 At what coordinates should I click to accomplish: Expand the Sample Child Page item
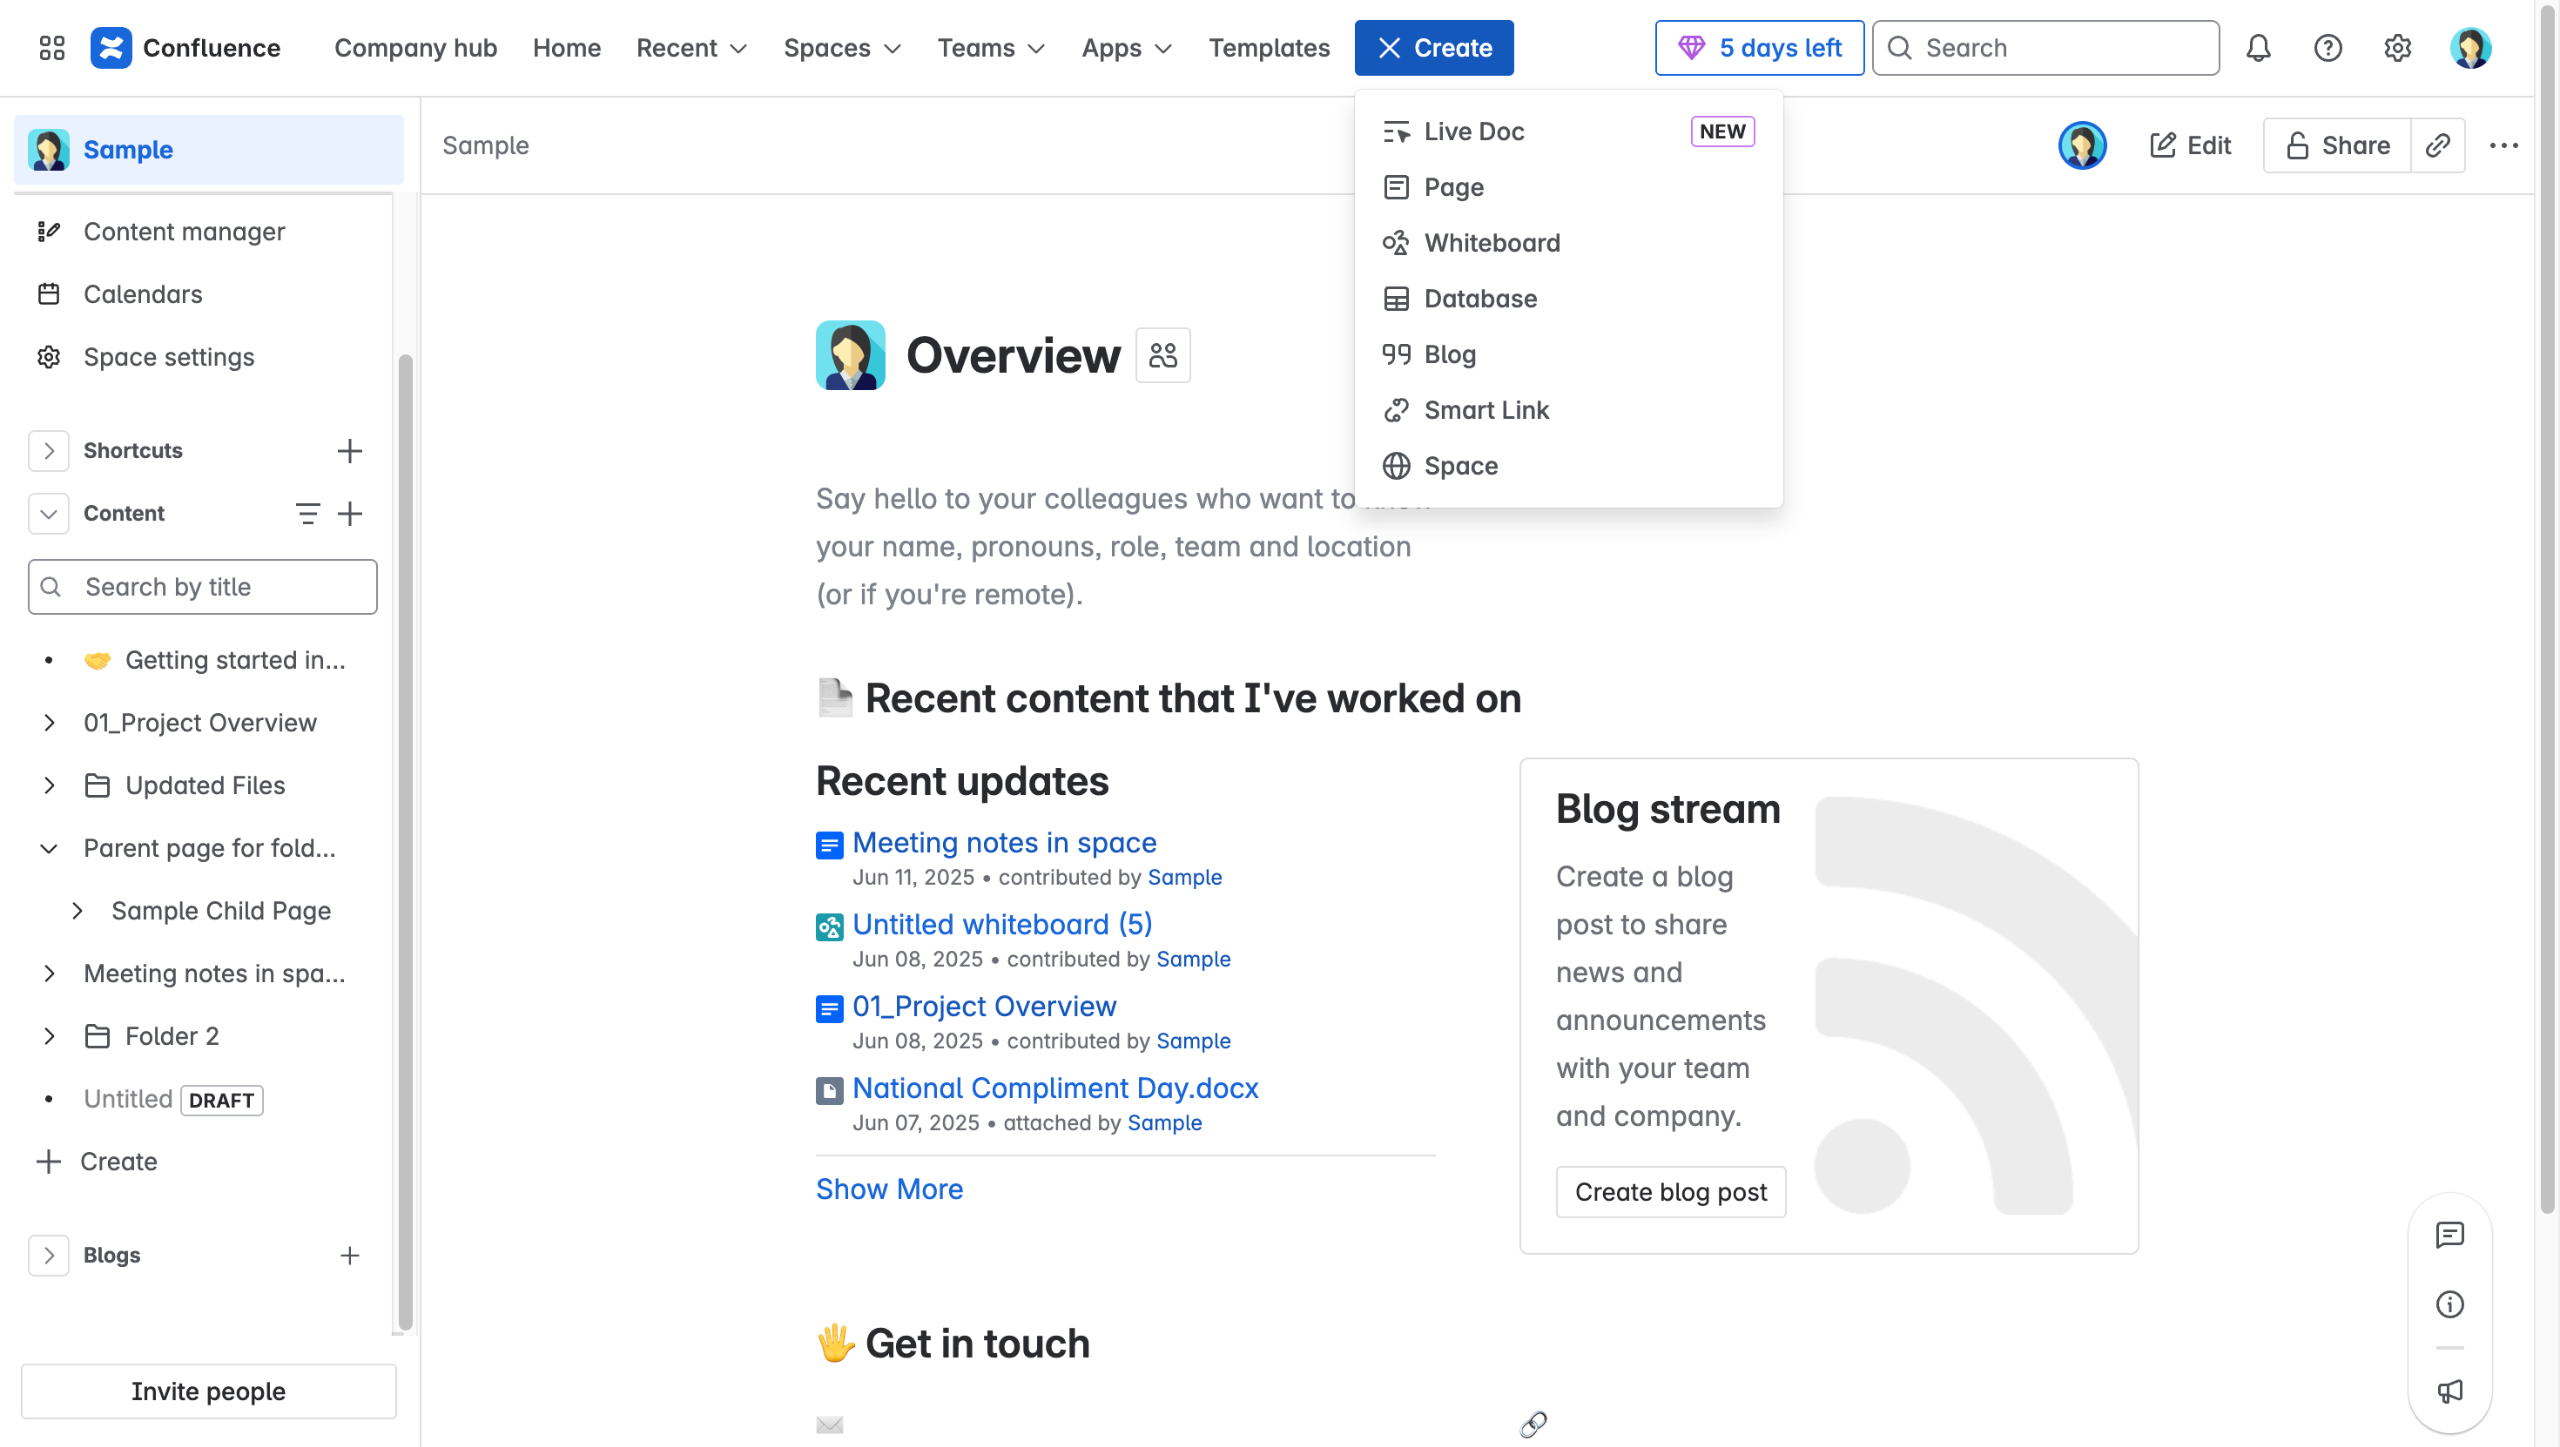click(77, 912)
